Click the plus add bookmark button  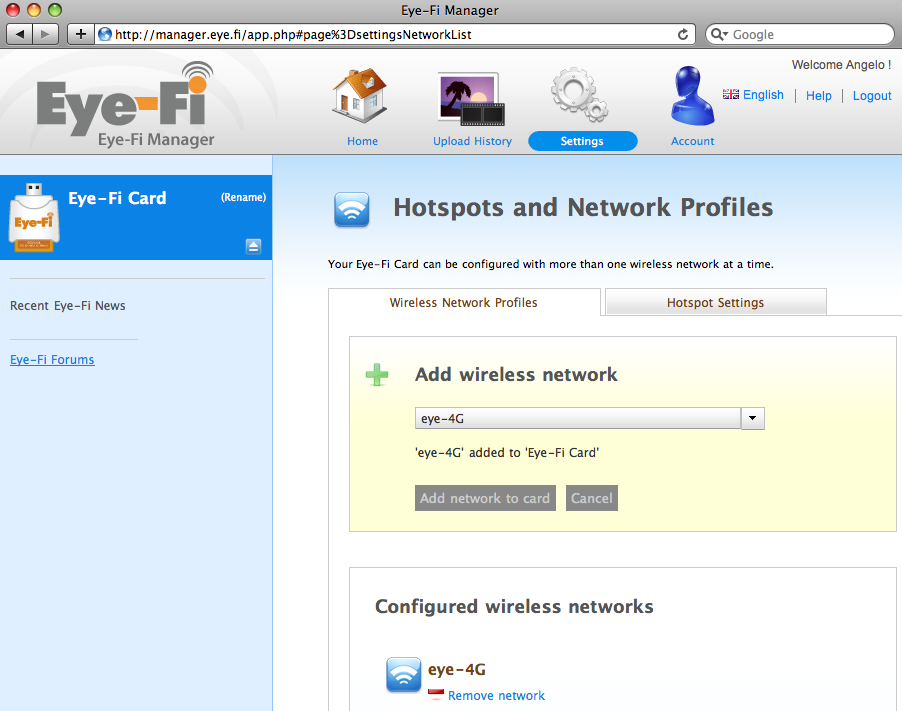pyautogui.click(x=81, y=34)
